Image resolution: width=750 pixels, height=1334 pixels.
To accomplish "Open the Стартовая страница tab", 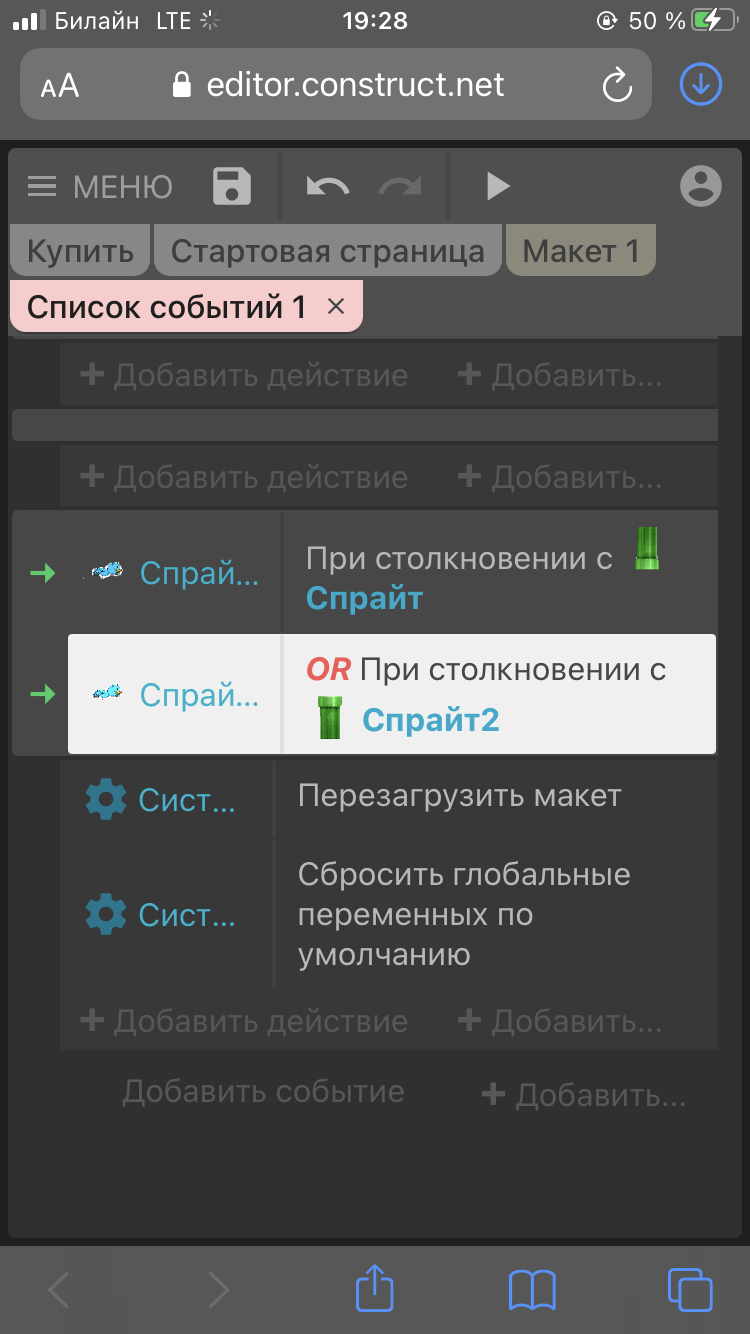I will [327, 251].
